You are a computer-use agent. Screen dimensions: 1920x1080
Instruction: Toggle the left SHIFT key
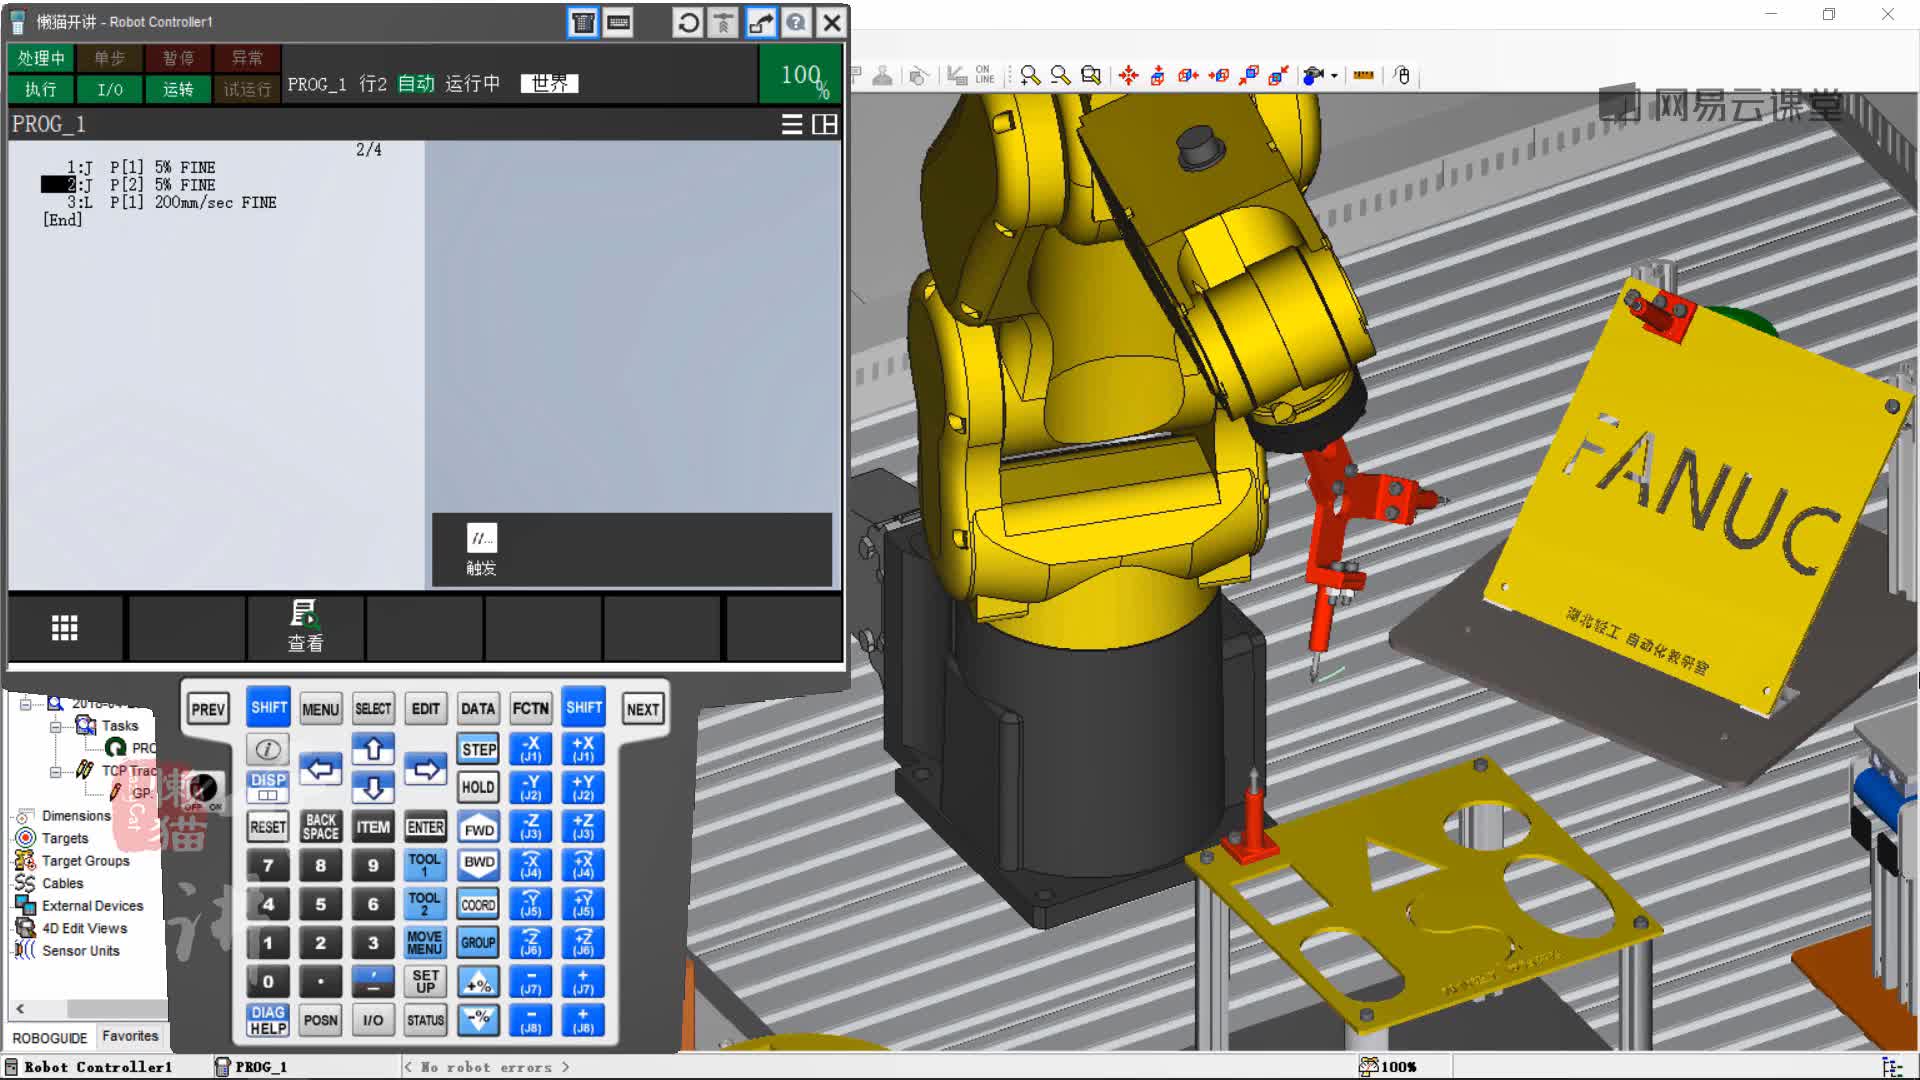coord(268,708)
